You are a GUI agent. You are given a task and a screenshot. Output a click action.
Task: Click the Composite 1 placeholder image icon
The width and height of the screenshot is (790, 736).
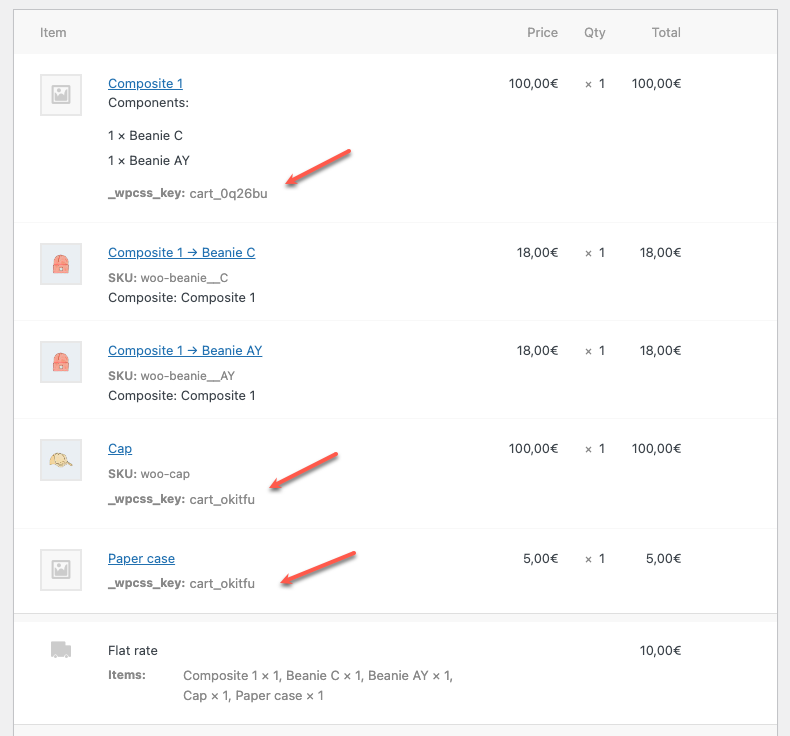click(x=61, y=95)
